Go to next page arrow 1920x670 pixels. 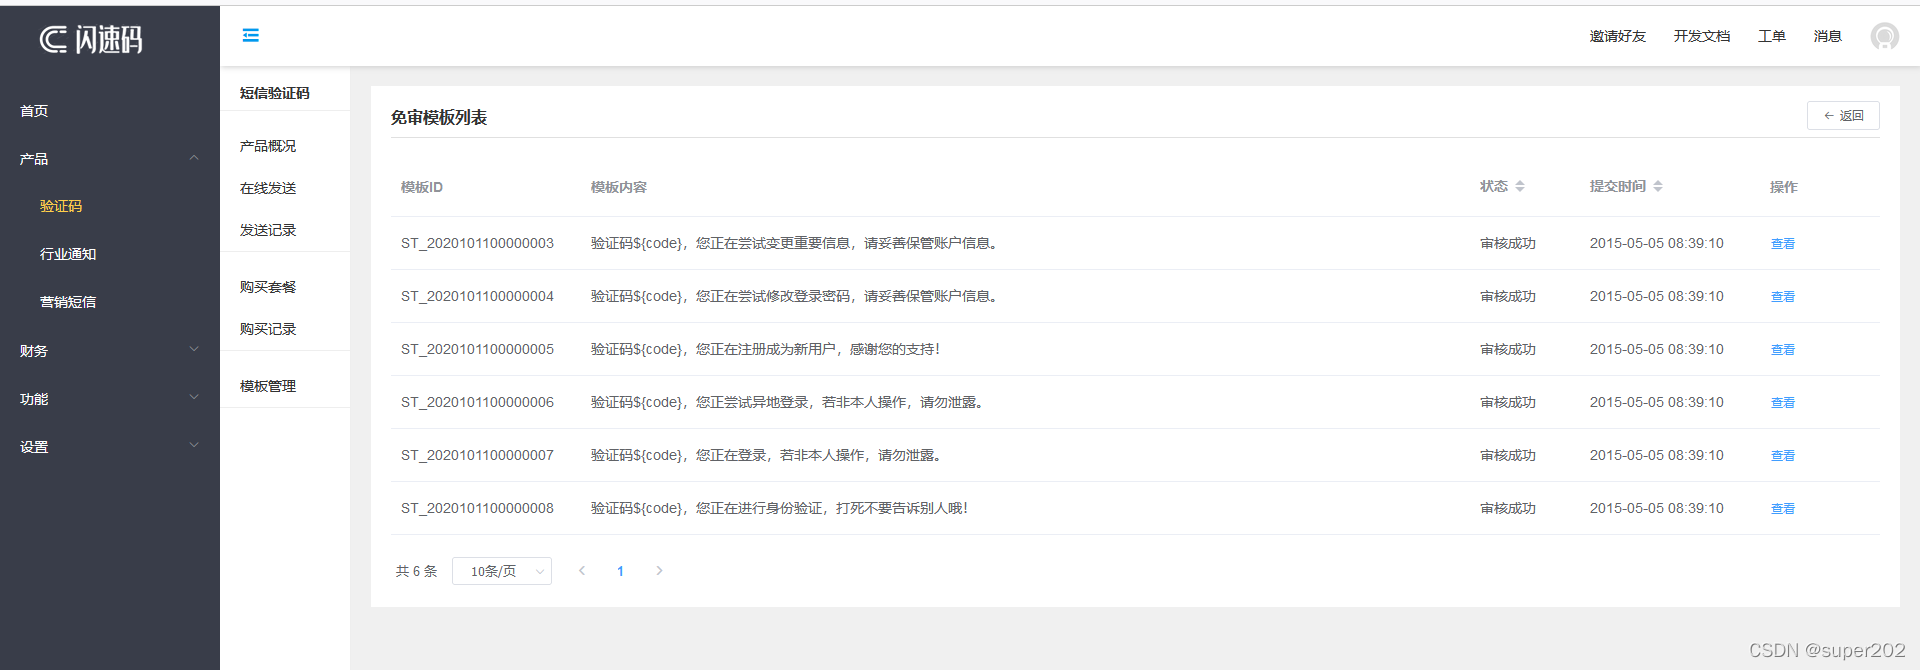point(659,571)
